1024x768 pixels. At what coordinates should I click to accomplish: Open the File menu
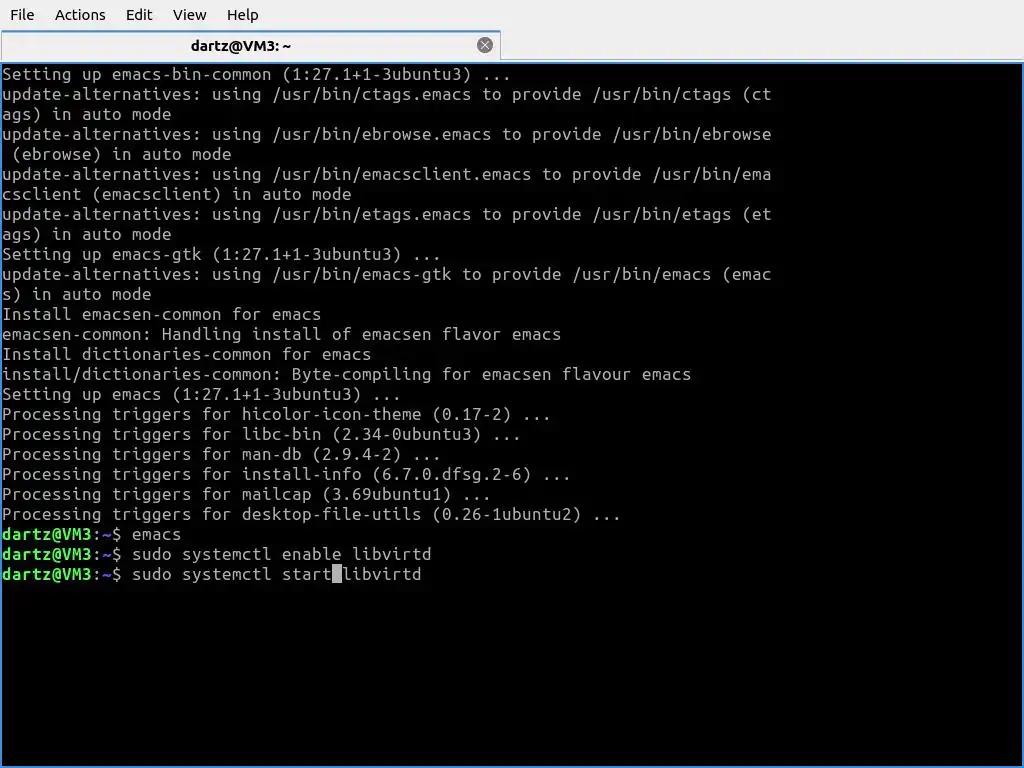click(x=22, y=14)
